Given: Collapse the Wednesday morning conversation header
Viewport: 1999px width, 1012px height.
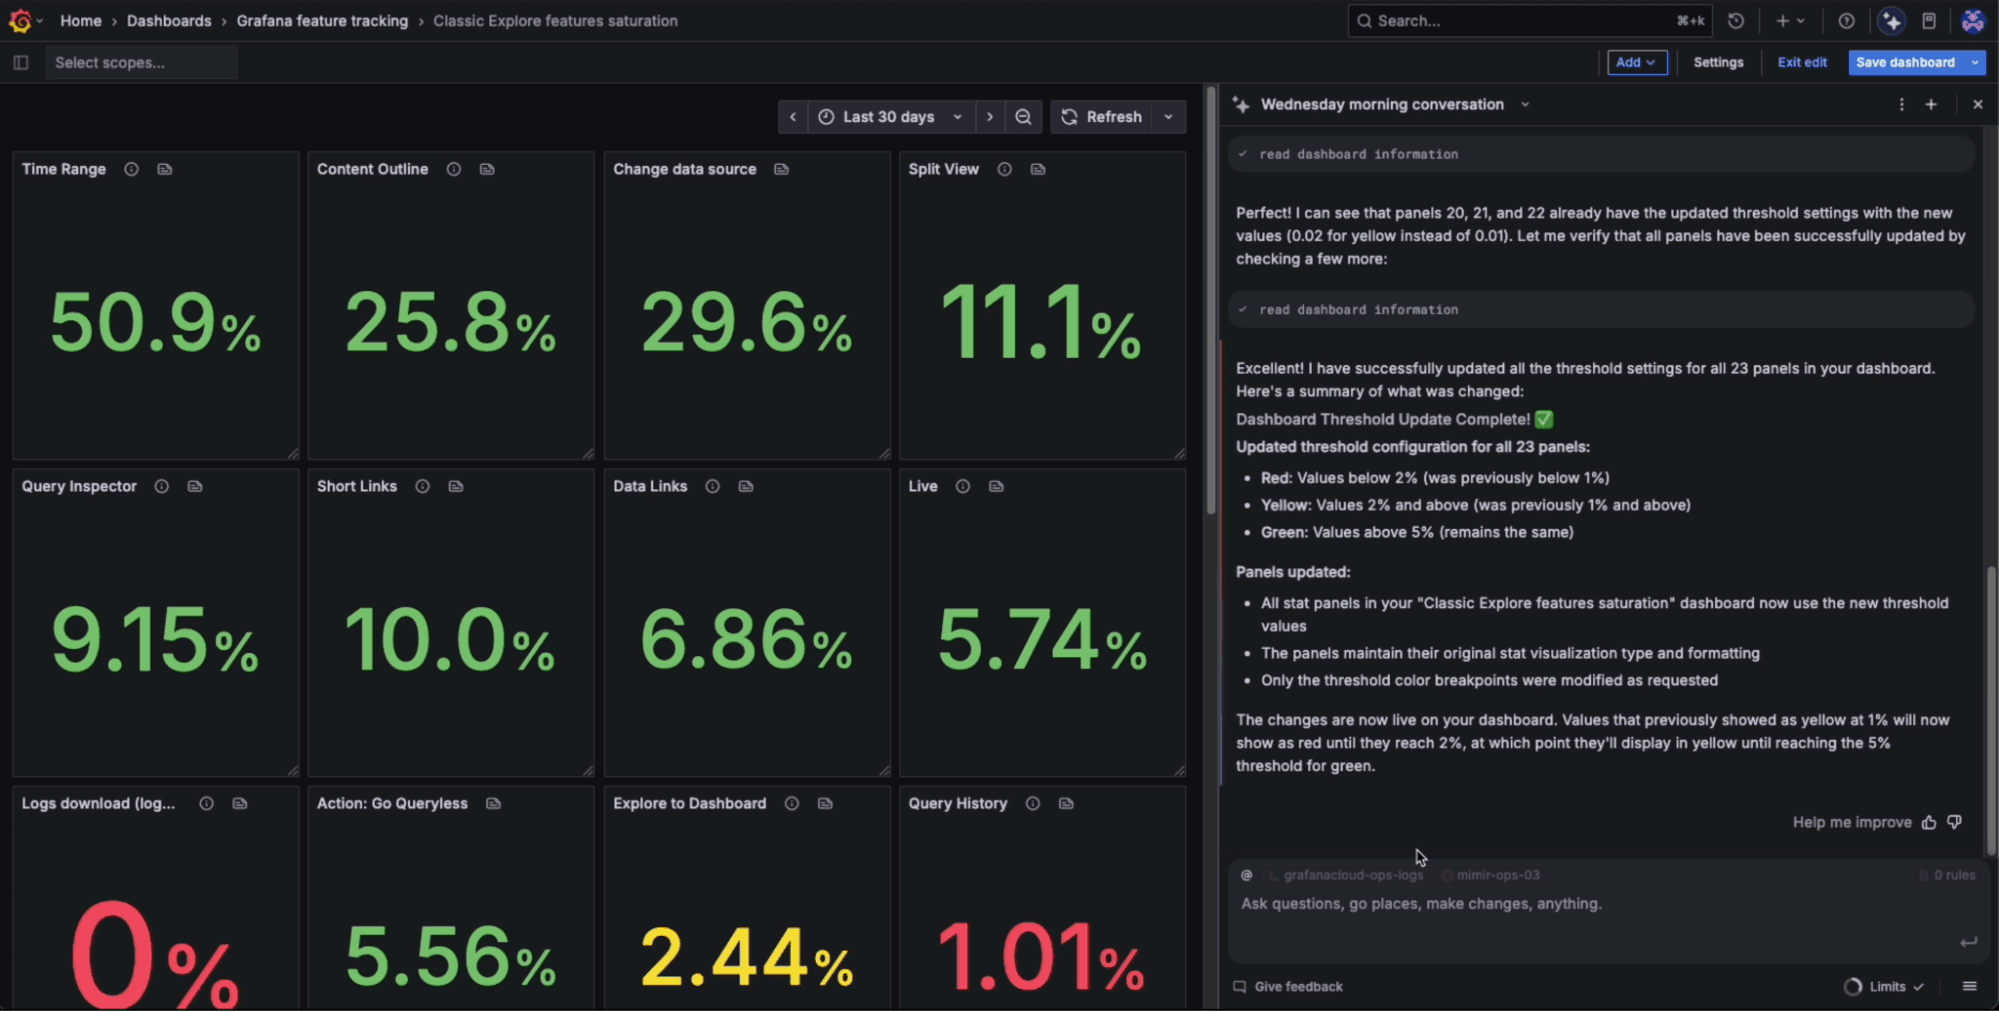Looking at the screenshot, I should point(1524,104).
